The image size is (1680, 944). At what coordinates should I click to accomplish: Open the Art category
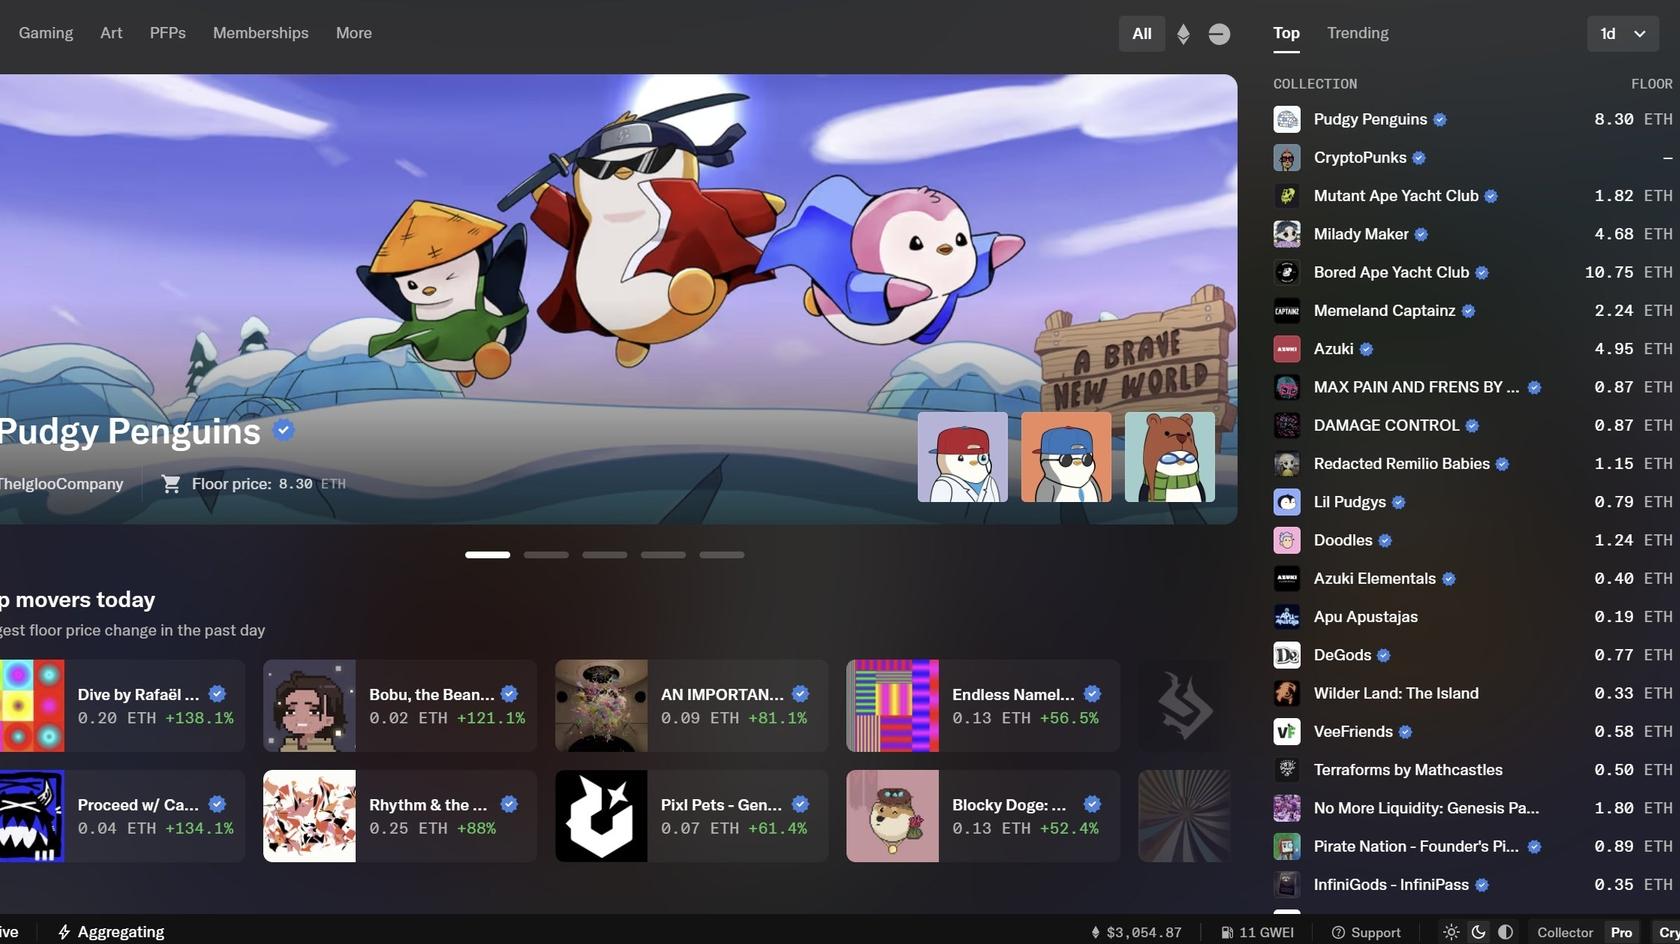pos(111,33)
